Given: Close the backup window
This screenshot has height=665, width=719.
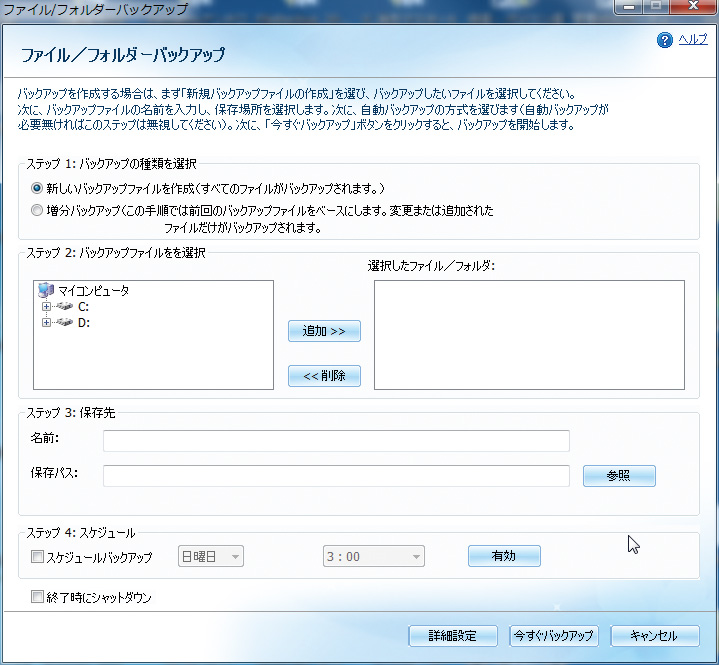Looking at the screenshot, I should pos(693,6).
